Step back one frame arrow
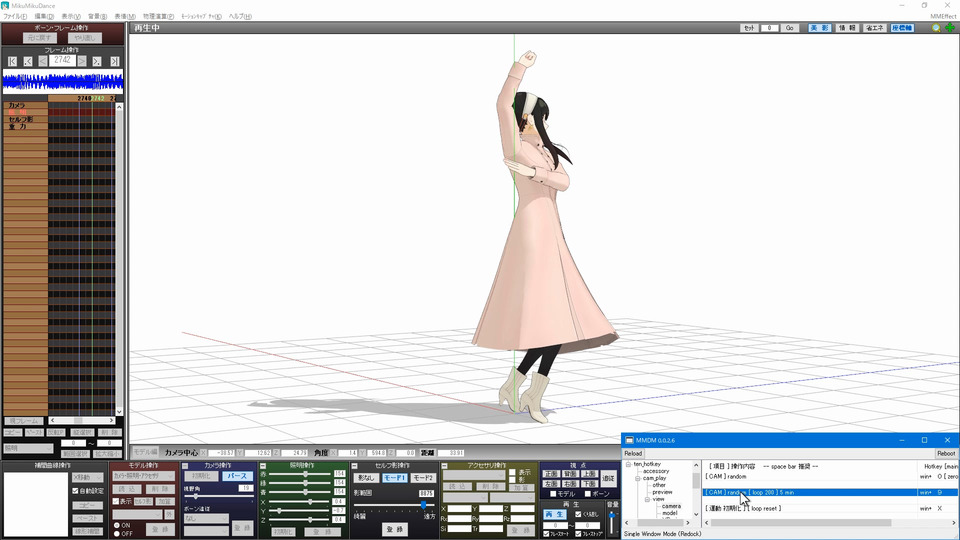 (43, 61)
